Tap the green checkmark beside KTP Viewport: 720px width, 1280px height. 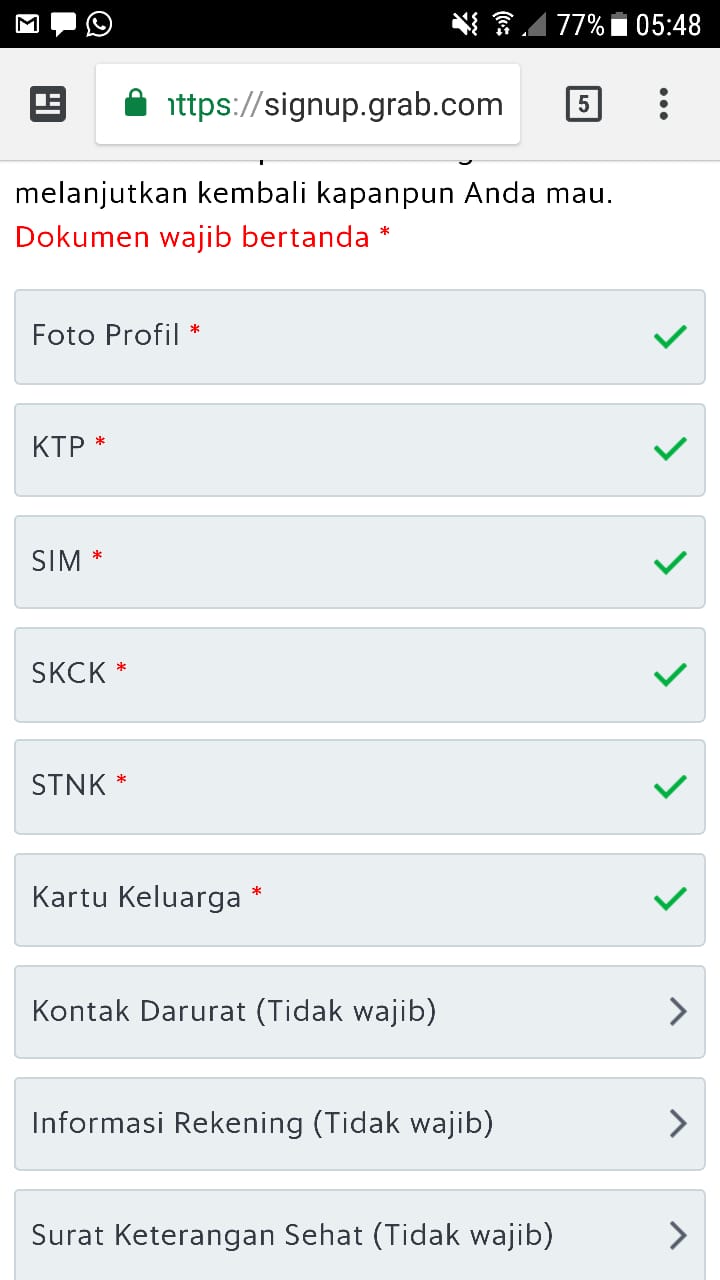(669, 448)
